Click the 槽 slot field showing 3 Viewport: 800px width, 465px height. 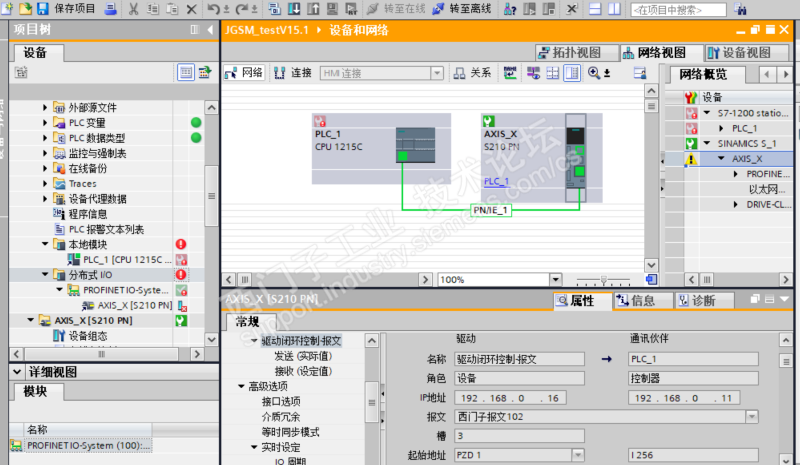(519, 435)
